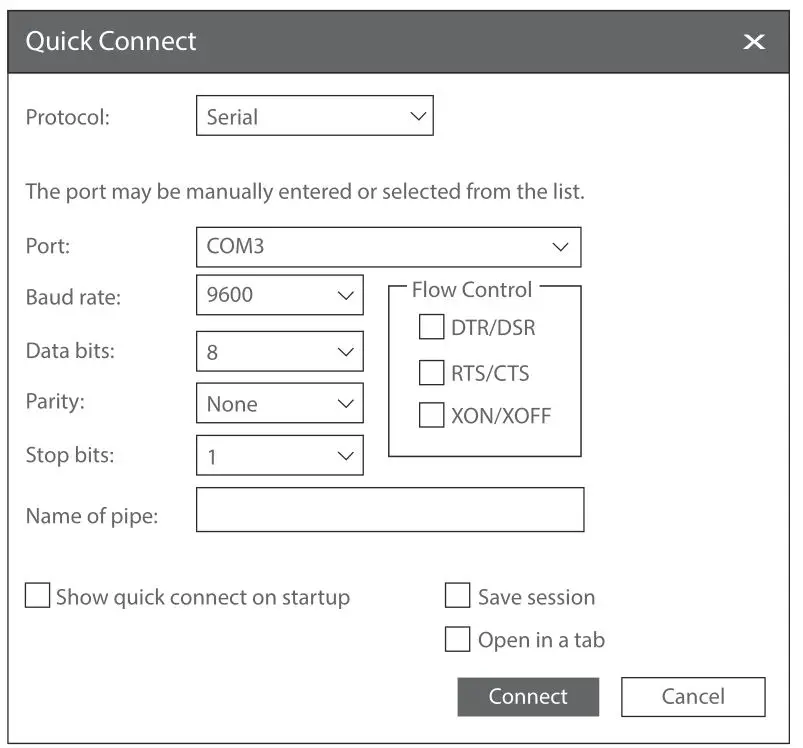Screen dimensions: 803x748
Task: Click the Protocol chevron arrow
Action: click(418, 117)
